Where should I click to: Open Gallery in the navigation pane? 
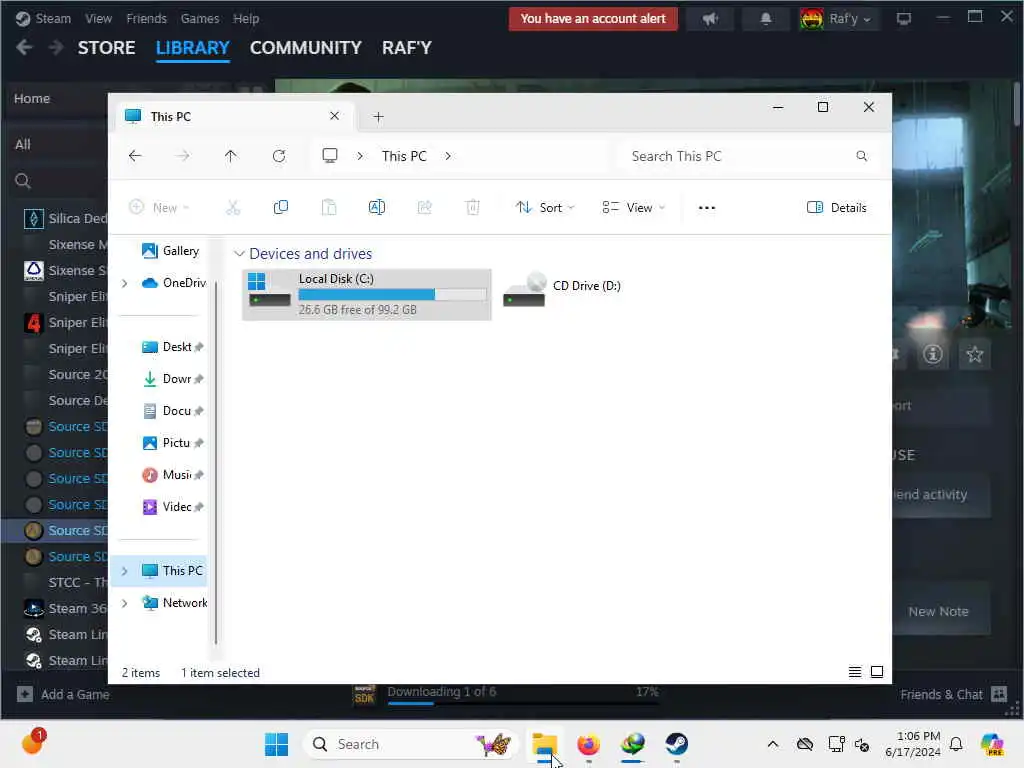[x=170, y=251]
